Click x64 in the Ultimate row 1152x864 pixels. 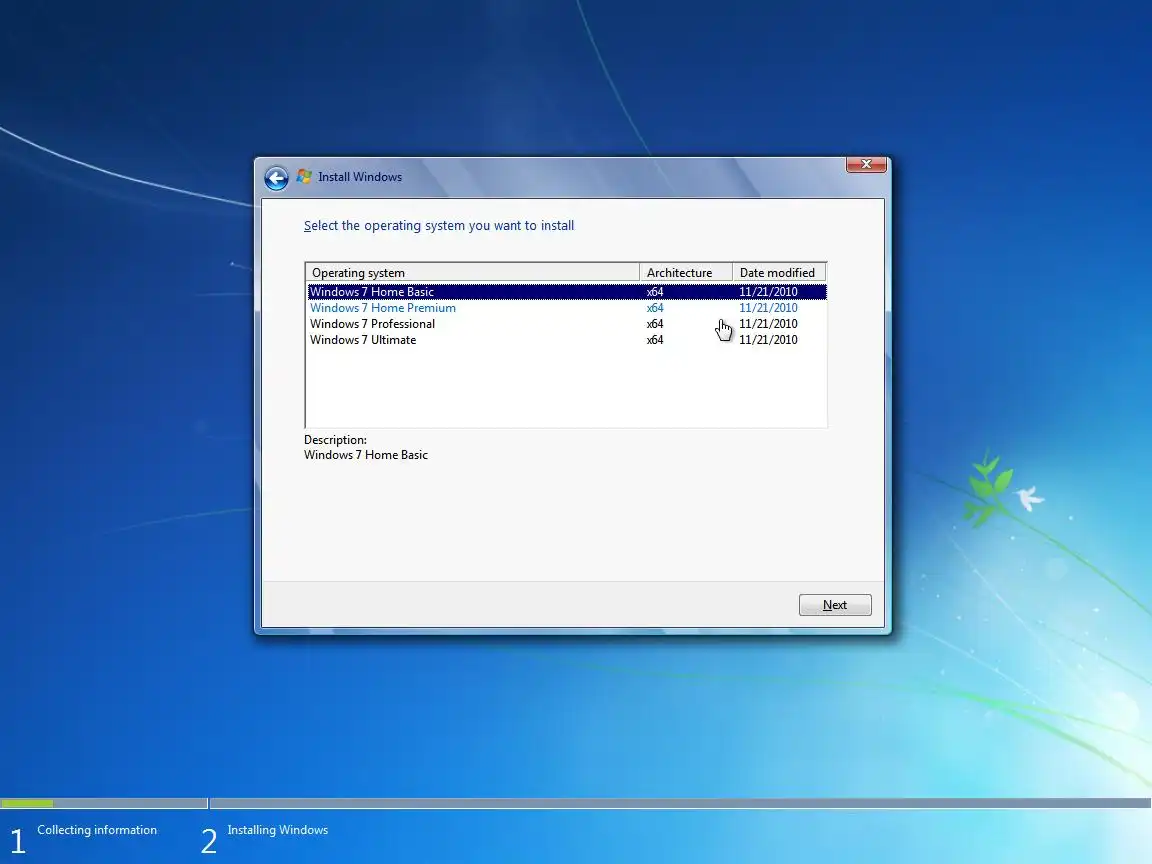(x=655, y=340)
